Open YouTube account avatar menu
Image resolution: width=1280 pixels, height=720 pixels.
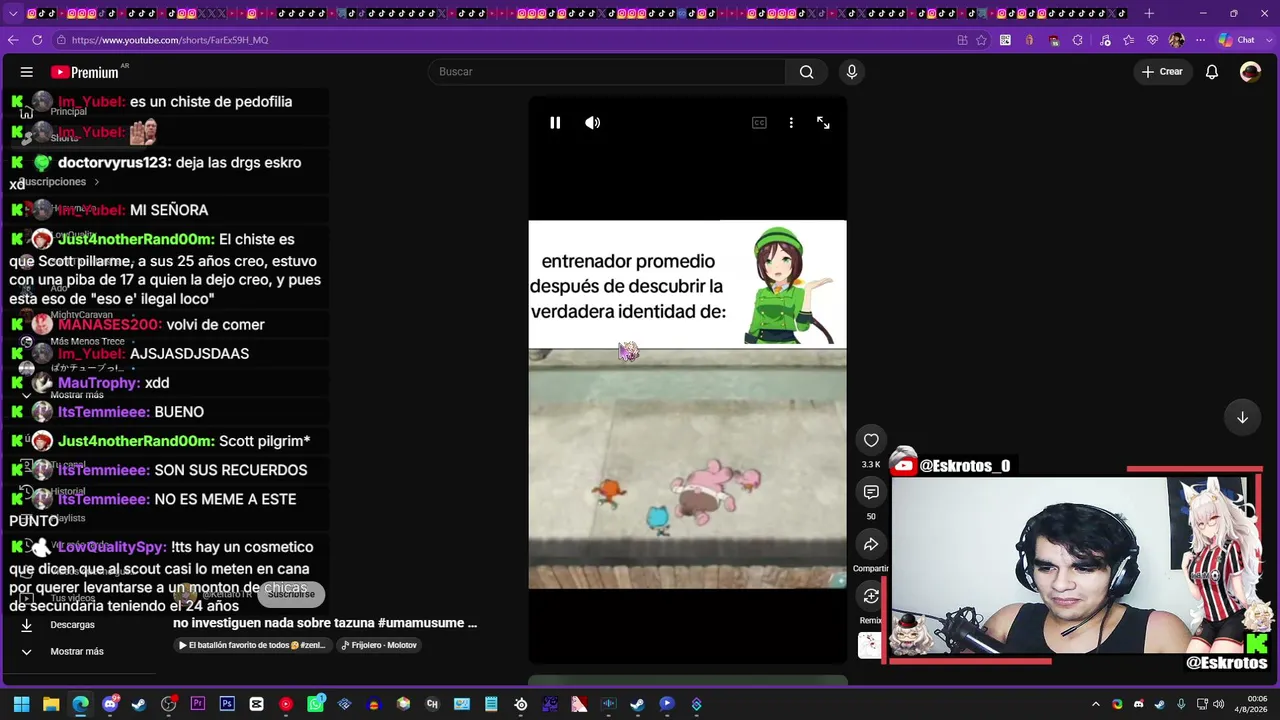coord(1250,72)
